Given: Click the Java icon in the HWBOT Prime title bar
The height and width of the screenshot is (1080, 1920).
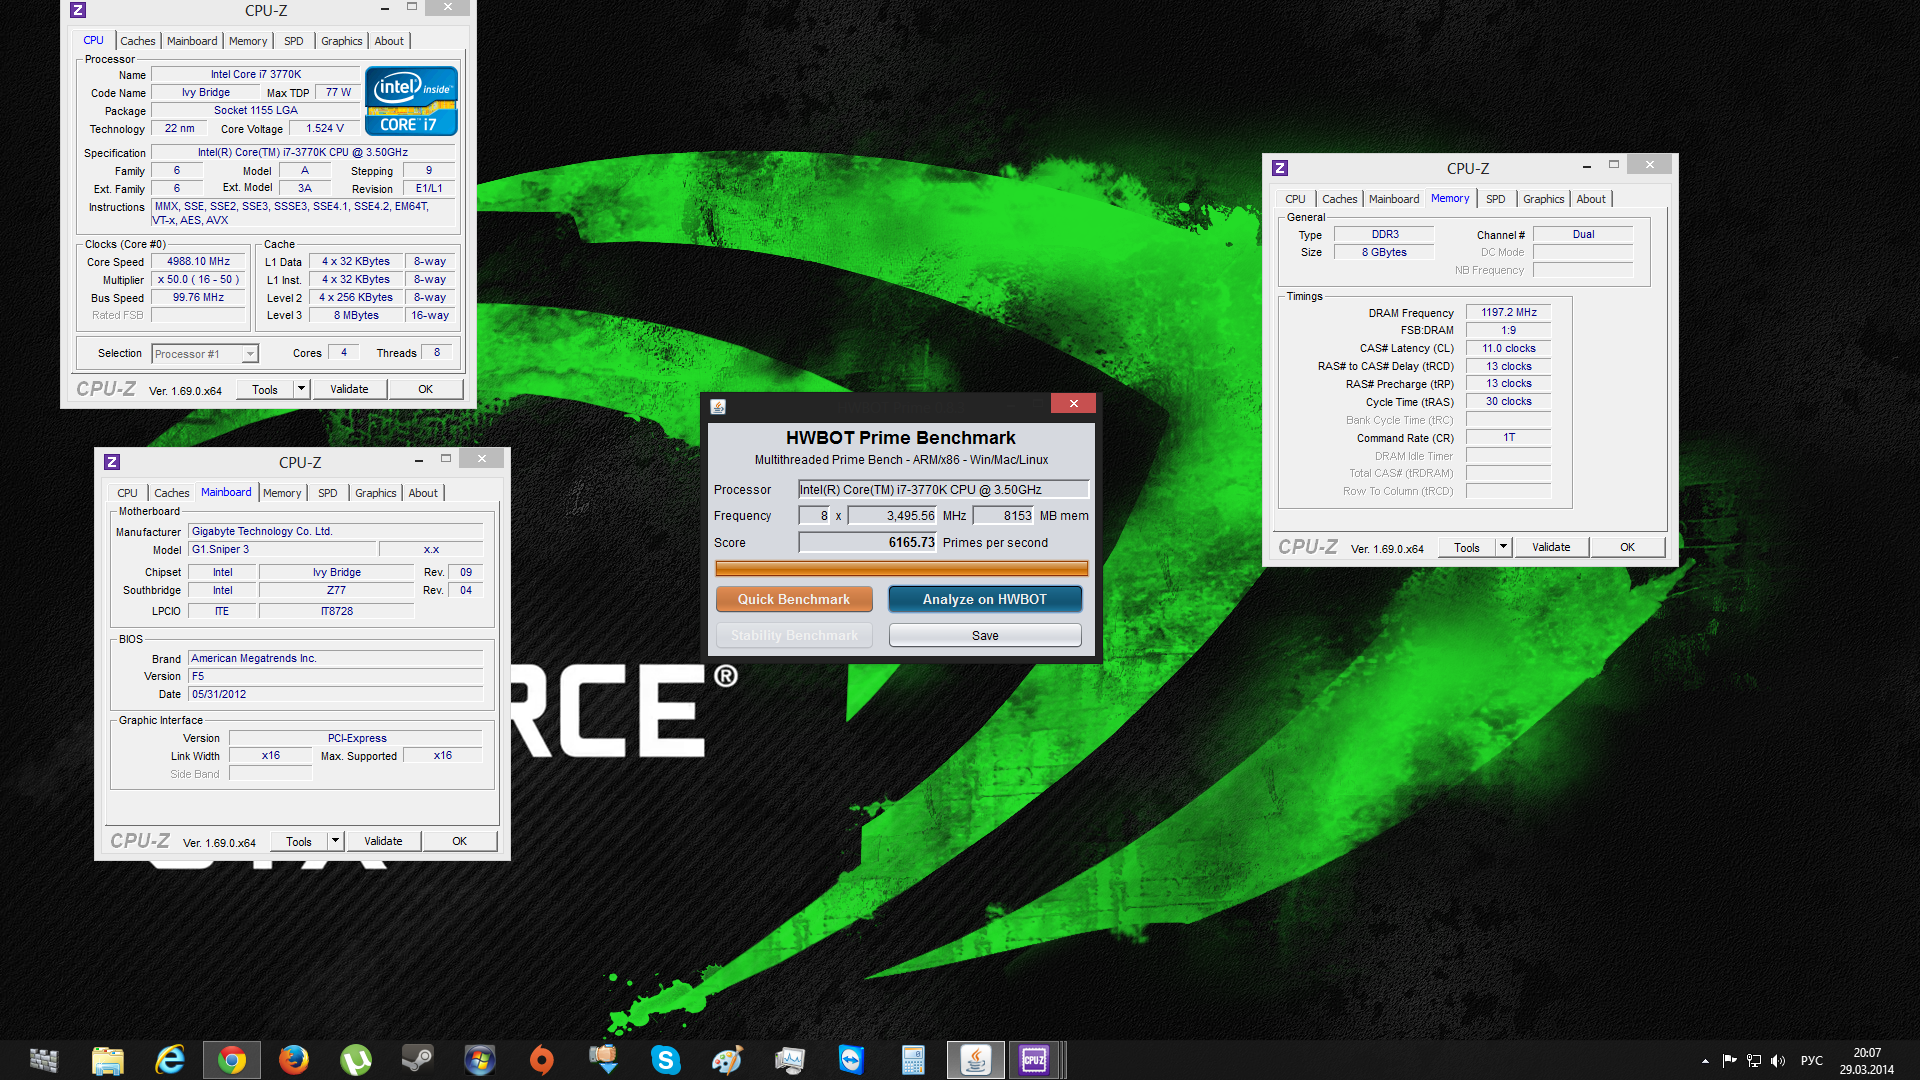Looking at the screenshot, I should point(718,406).
